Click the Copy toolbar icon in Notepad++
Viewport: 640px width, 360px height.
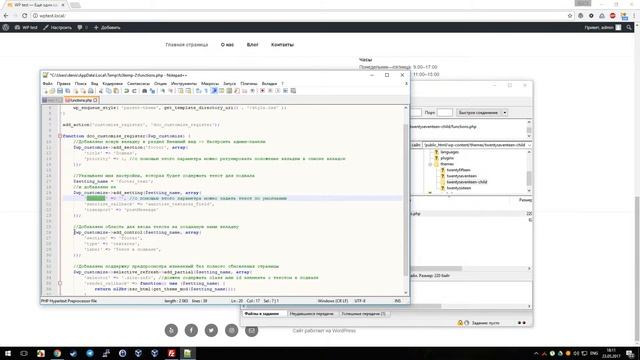click(x=108, y=91)
